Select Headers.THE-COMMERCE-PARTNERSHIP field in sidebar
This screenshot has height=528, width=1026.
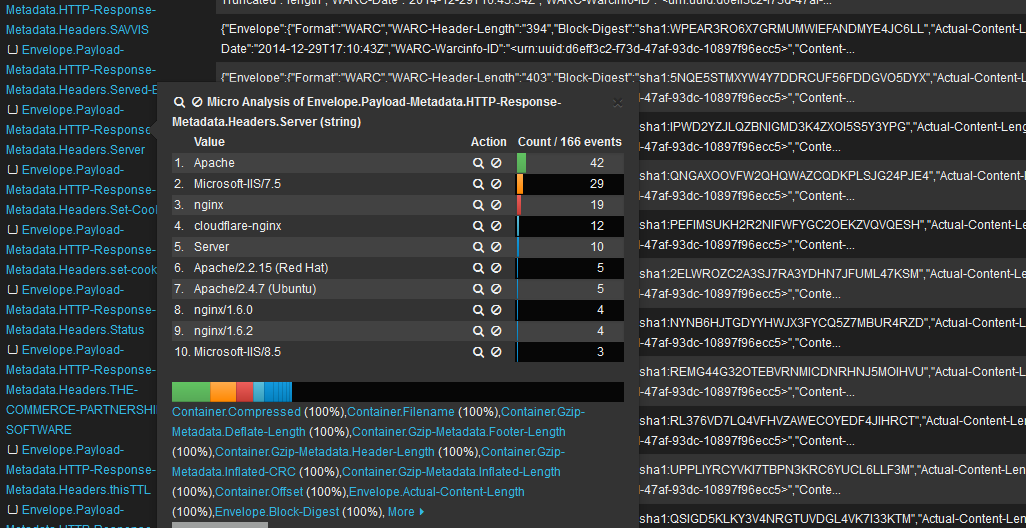point(80,389)
